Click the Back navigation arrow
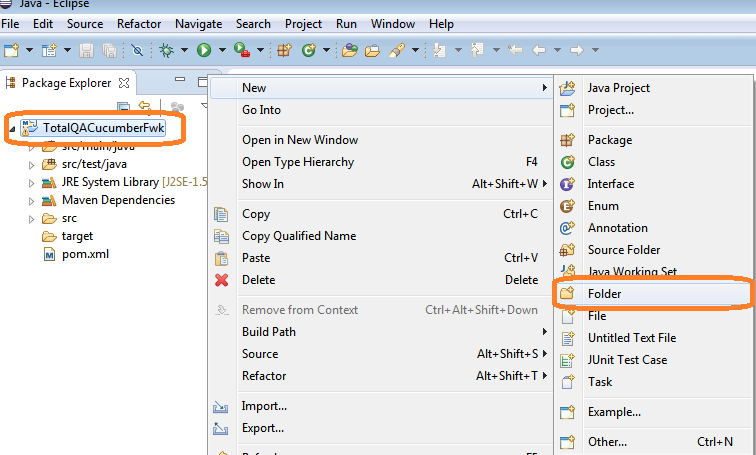The image size is (756, 455). click(539, 50)
